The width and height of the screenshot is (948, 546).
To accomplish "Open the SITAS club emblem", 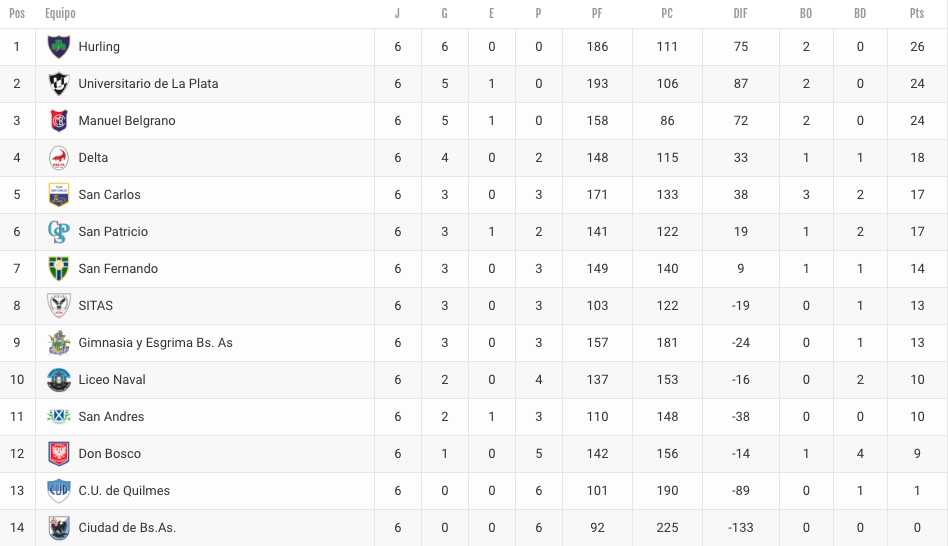I will point(59,305).
